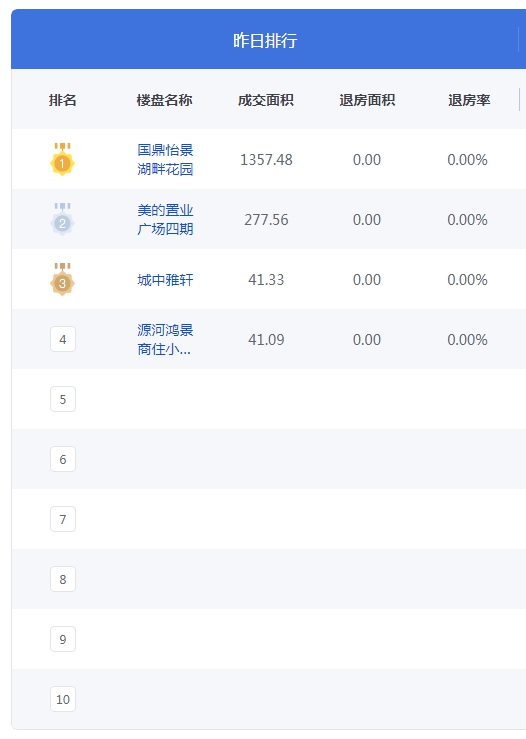This screenshot has height=739, width=526.
Task: Open the 城中雅轩 property link
Action: [x=165, y=280]
